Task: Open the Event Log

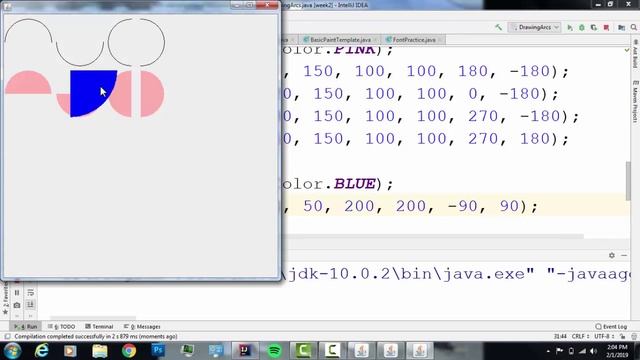Action: click(611, 327)
